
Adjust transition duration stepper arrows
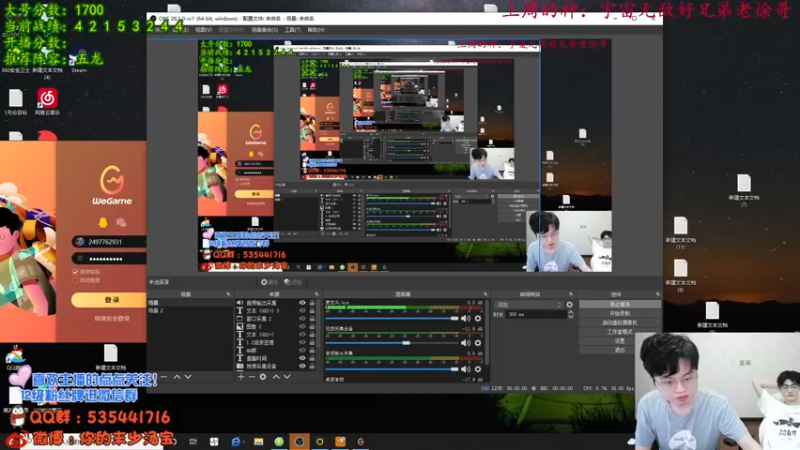click(570, 314)
